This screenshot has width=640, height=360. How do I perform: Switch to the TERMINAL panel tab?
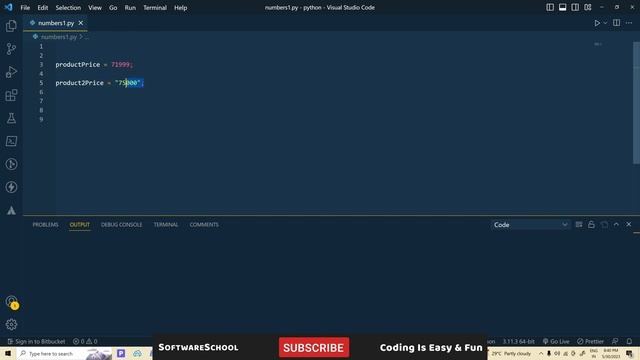(166, 224)
